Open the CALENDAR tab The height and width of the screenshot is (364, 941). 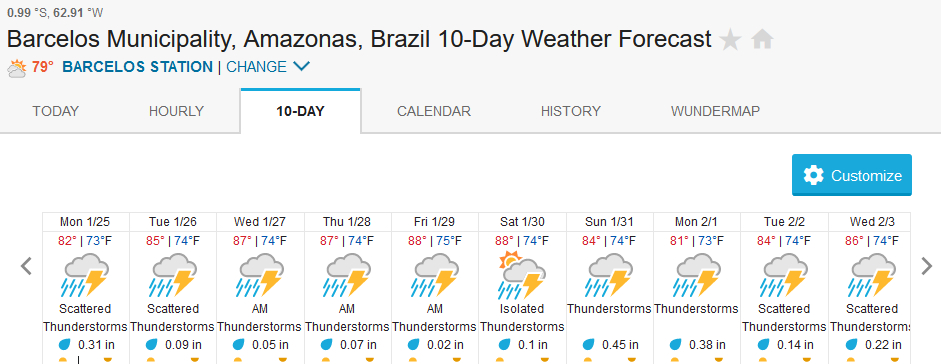click(434, 111)
